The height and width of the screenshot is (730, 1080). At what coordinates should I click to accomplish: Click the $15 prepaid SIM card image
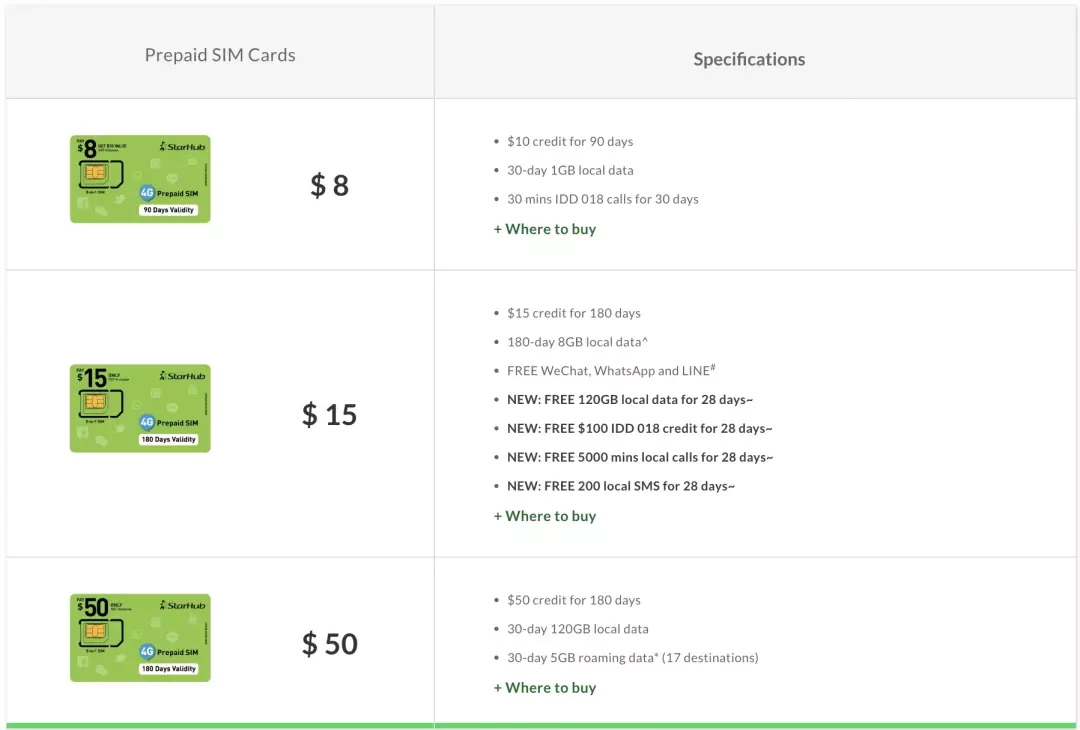tap(140, 408)
